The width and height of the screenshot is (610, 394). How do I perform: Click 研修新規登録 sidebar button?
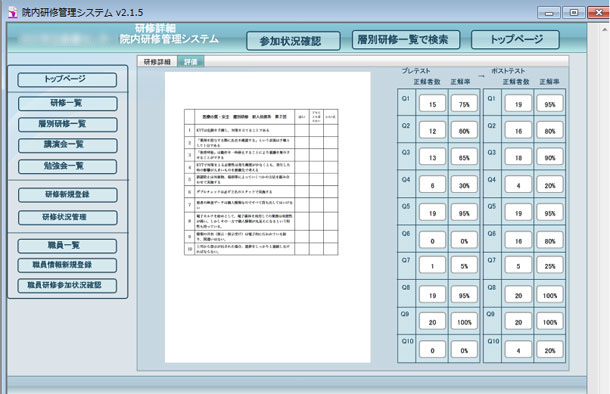click(x=67, y=195)
